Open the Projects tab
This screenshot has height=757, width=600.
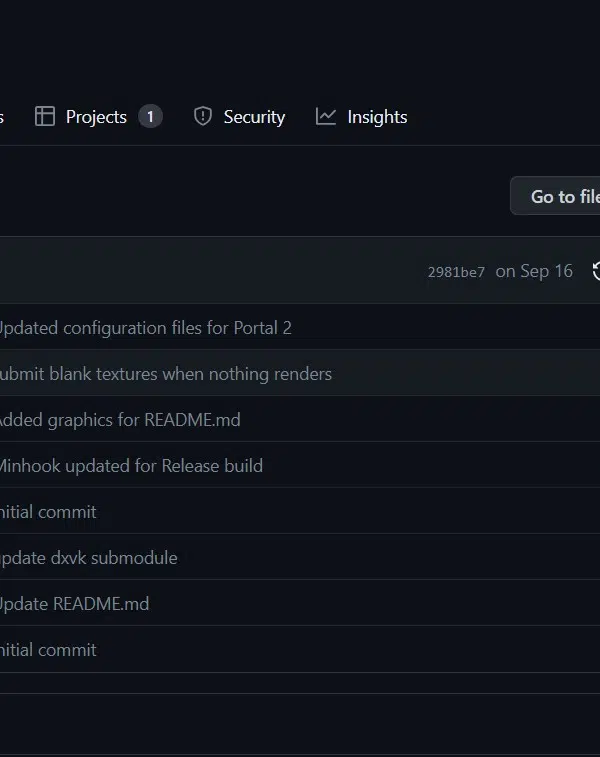pyautogui.click(x=98, y=116)
